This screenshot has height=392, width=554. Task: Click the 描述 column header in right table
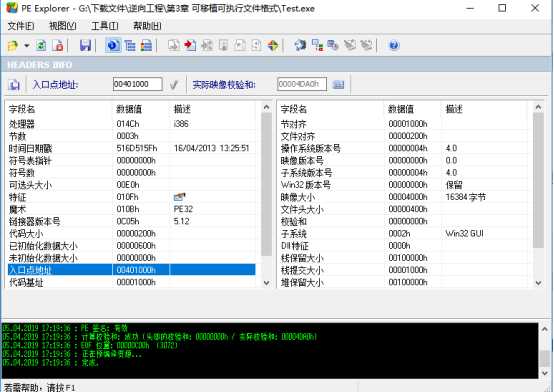[x=484, y=109]
